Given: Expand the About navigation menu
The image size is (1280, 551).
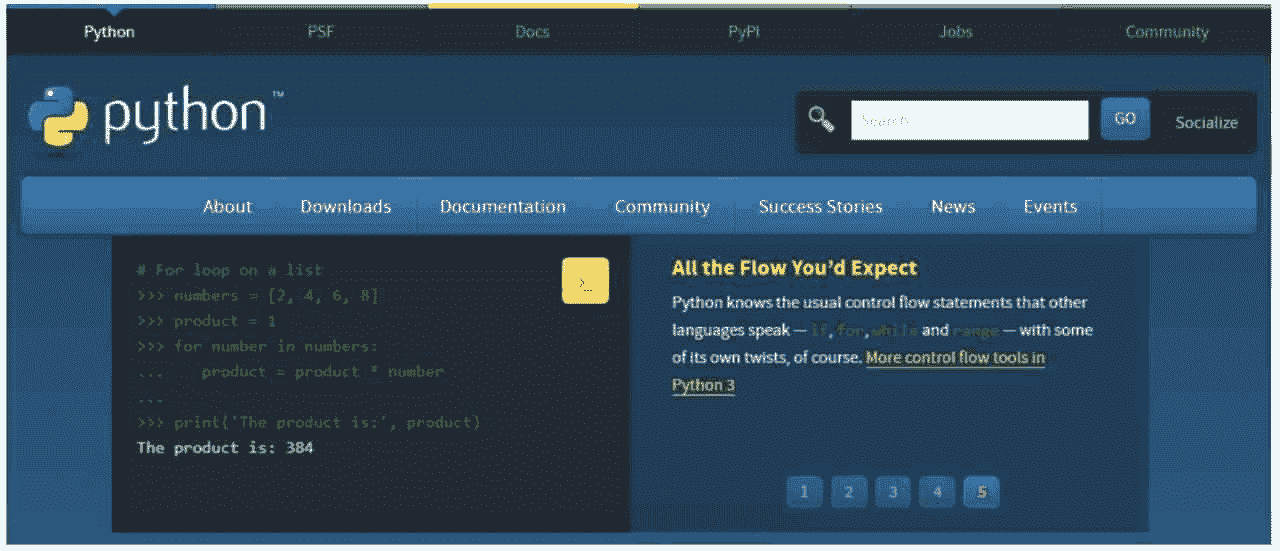Looking at the screenshot, I should coord(227,207).
